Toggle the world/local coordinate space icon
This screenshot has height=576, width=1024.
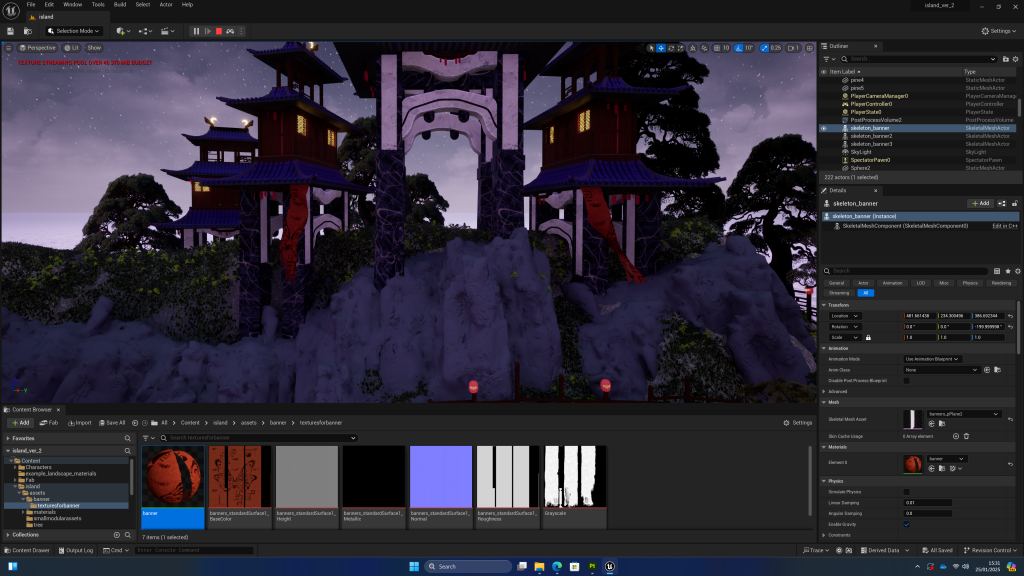[x=693, y=48]
